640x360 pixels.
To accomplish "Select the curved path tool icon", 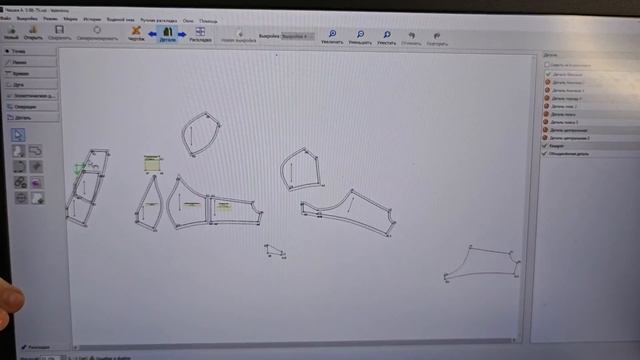I will [36, 151].
